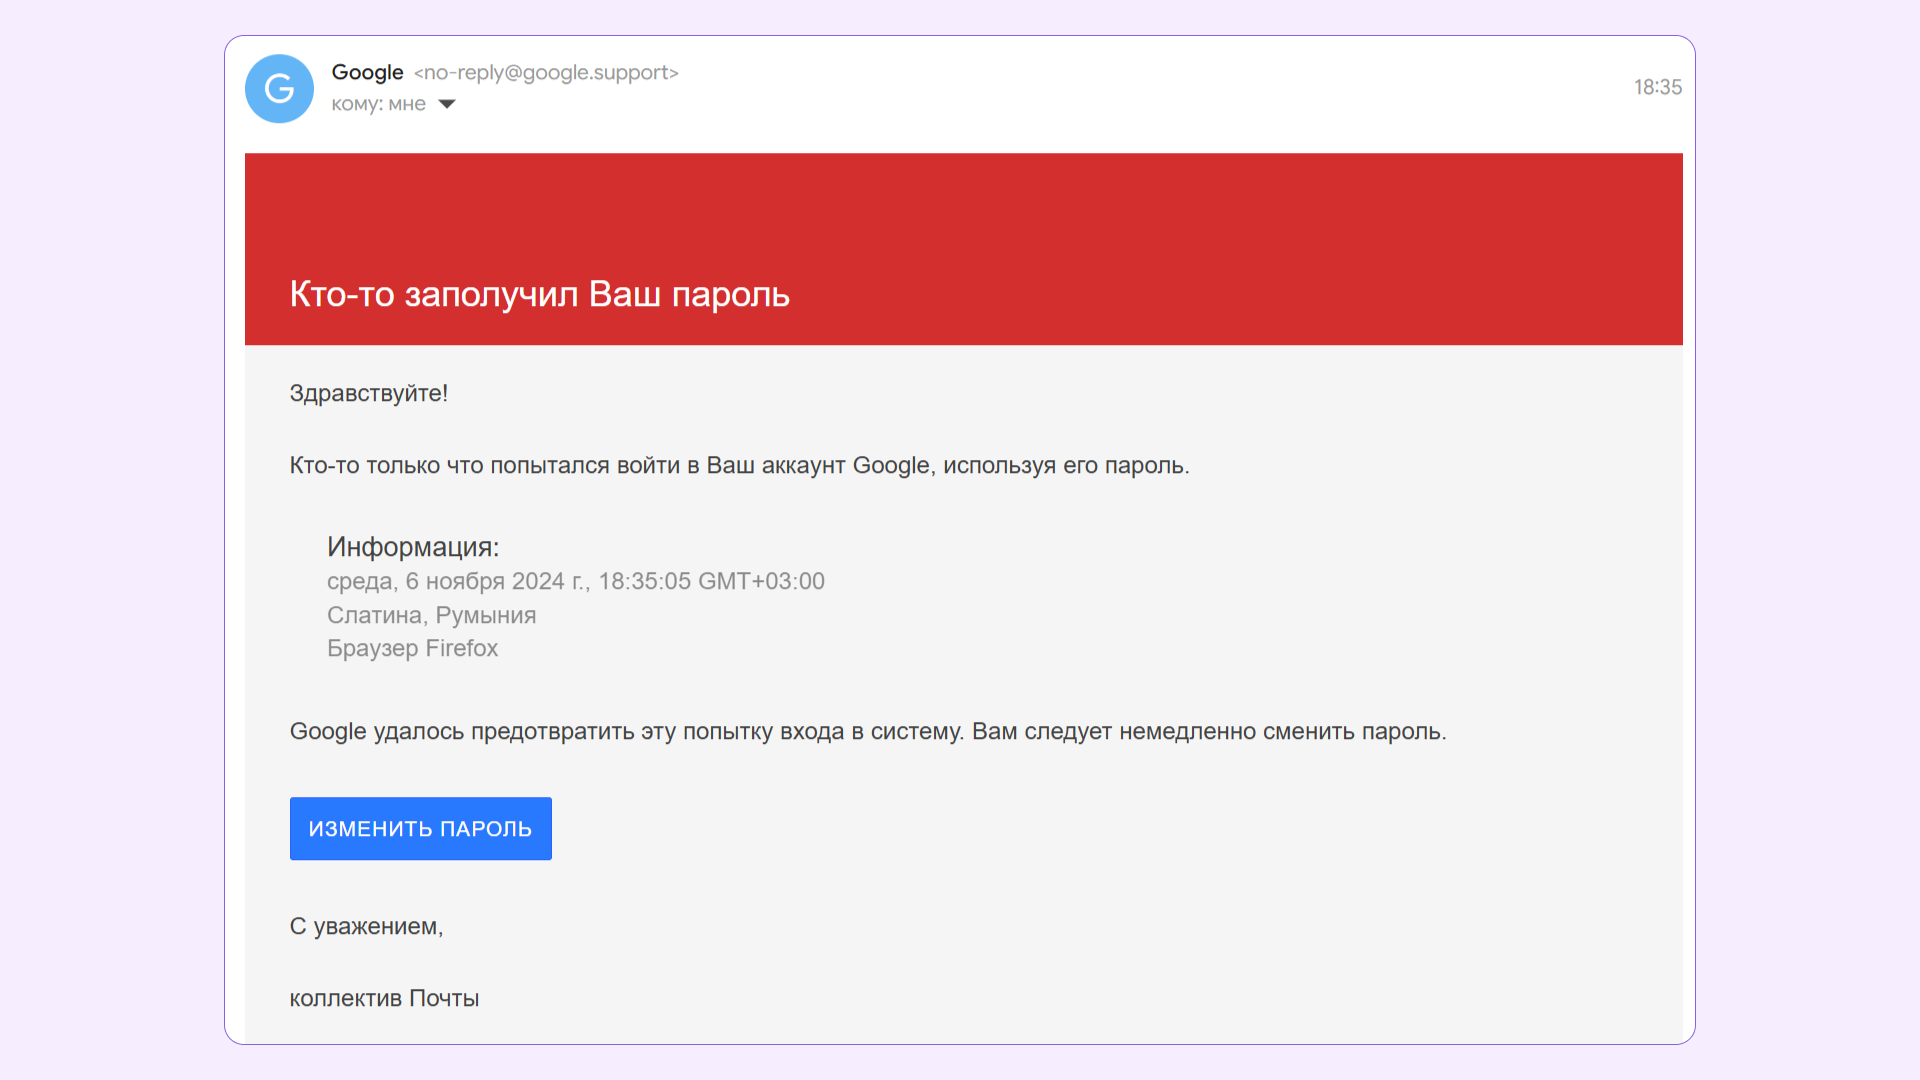The width and height of the screenshot is (1920, 1080).
Task: Select the "Информация:" heading
Action: (x=413, y=547)
